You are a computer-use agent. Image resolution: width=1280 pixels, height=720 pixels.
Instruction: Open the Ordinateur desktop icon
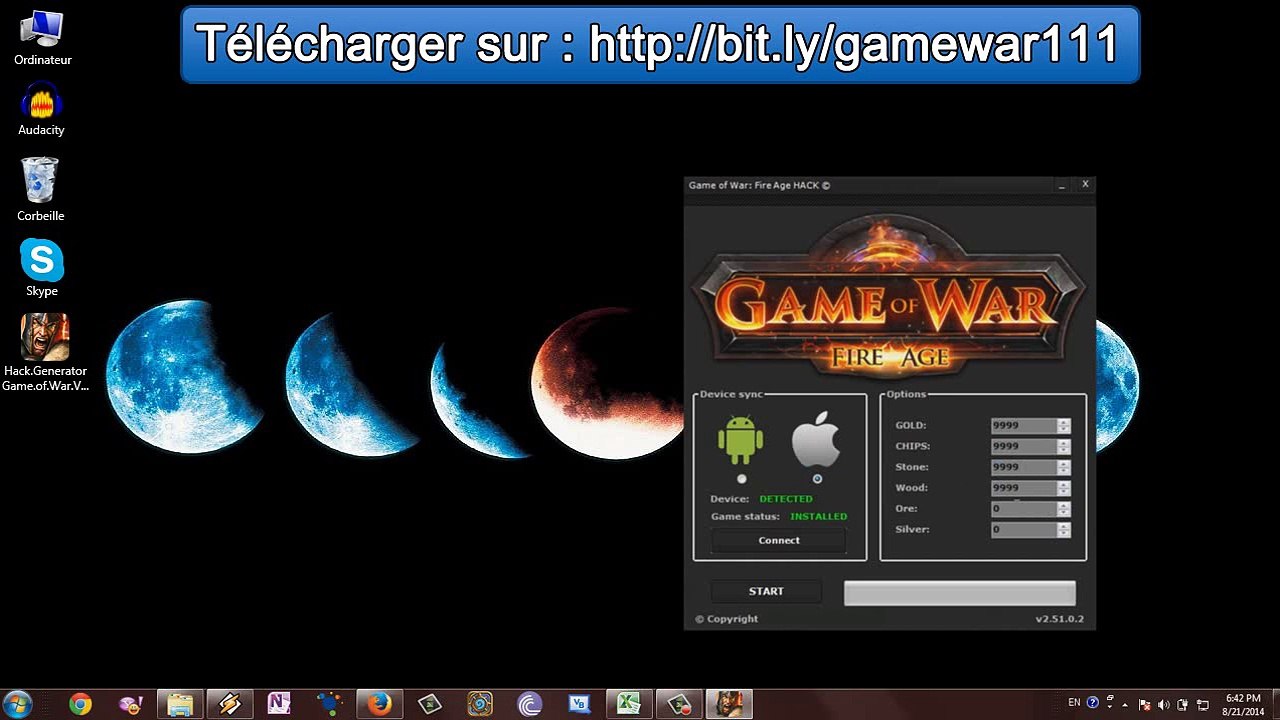[x=42, y=38]
